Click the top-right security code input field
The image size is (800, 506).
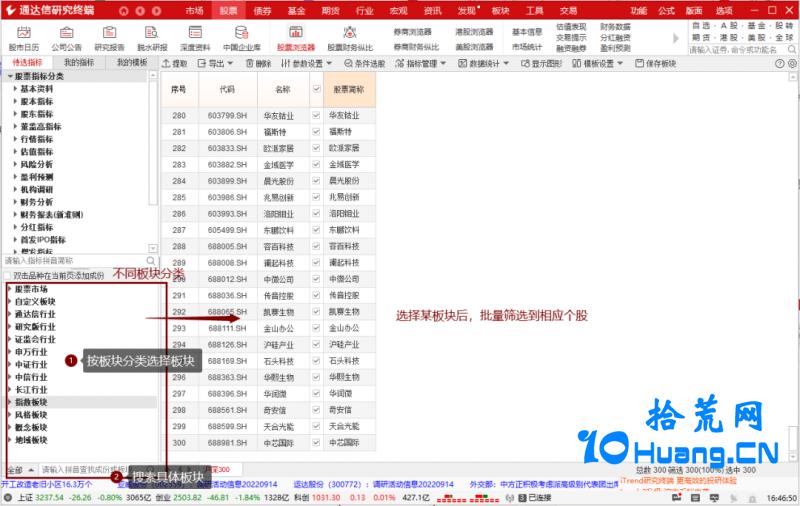[737, 49]
